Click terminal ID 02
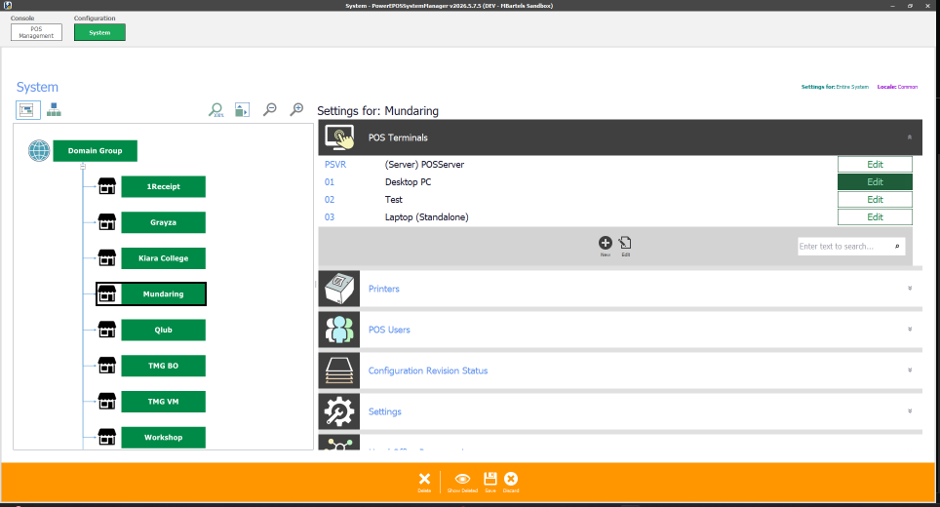The width and height of the screenshot is (940, 507). click(x=329, y=199)
